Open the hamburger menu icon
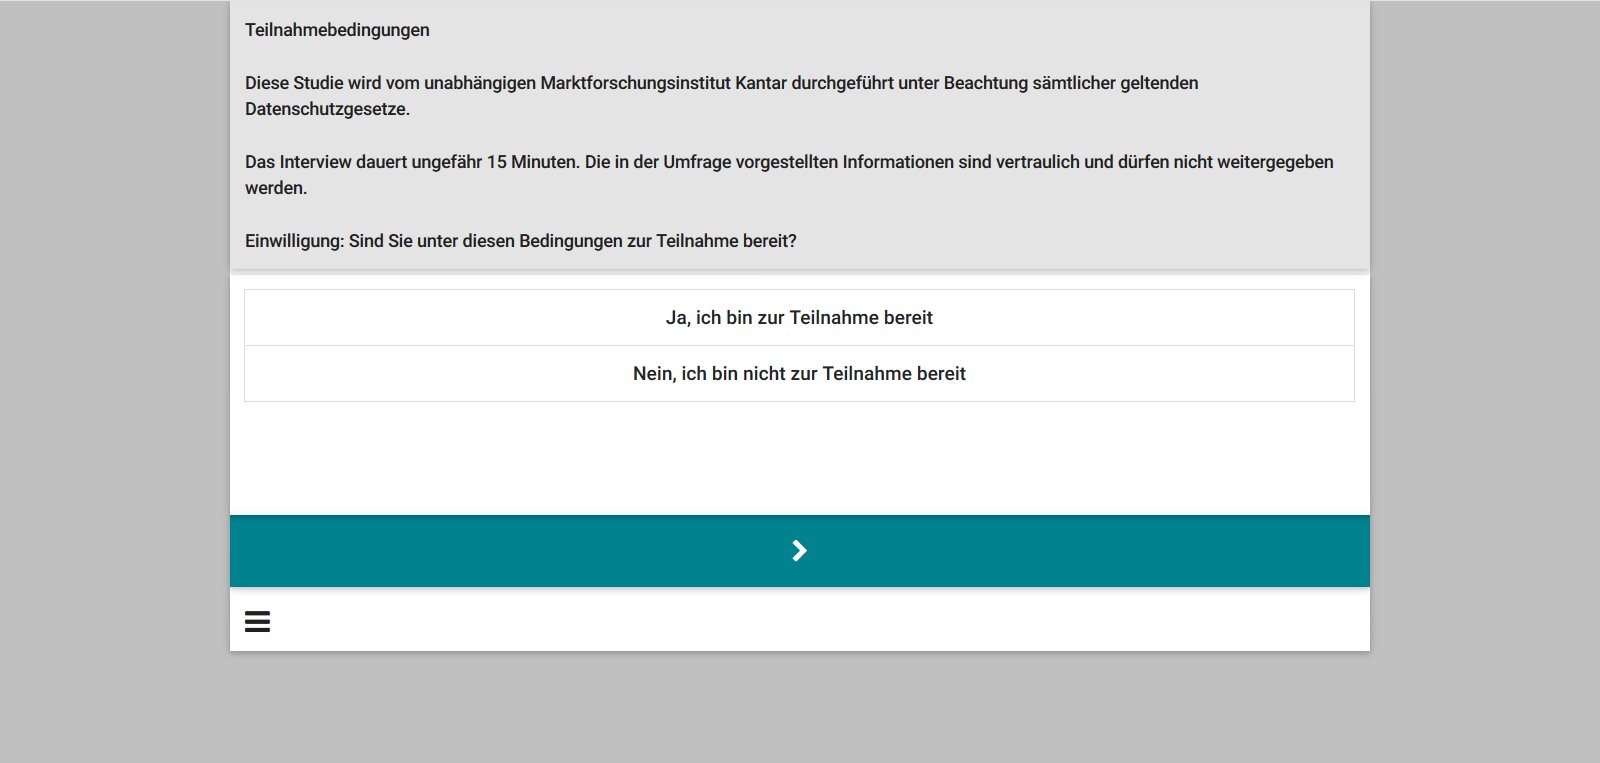The width and height of the screenshot is (1600, 763). click(x=257, y=621)
